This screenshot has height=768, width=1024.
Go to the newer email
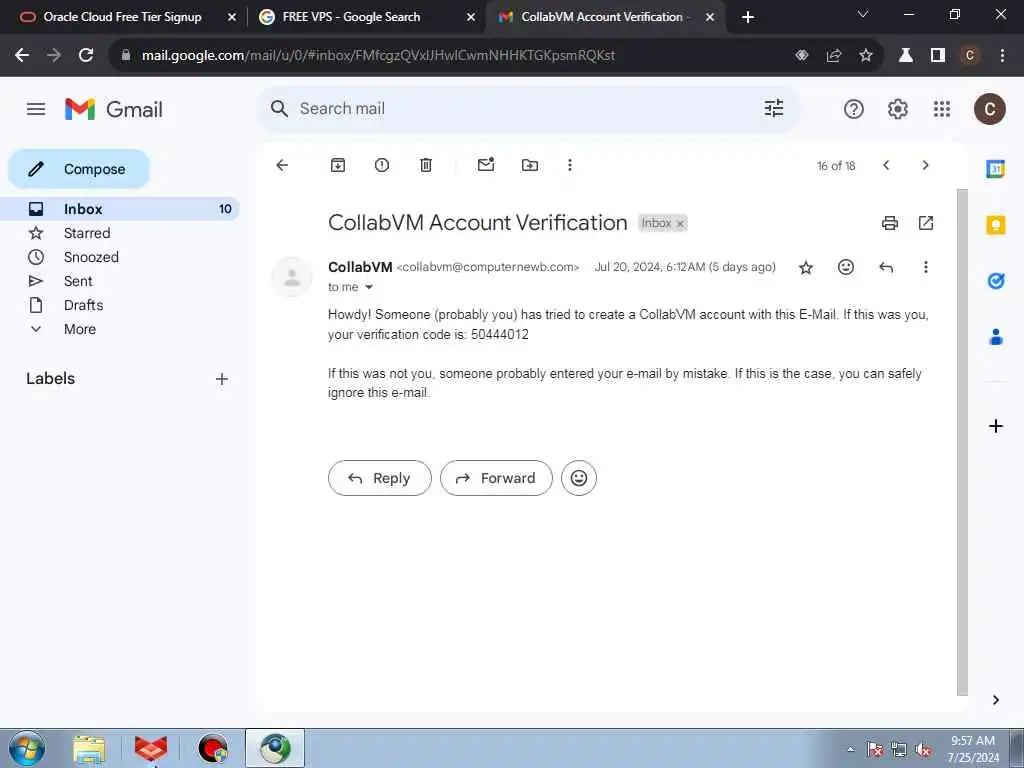click(886, 165)
